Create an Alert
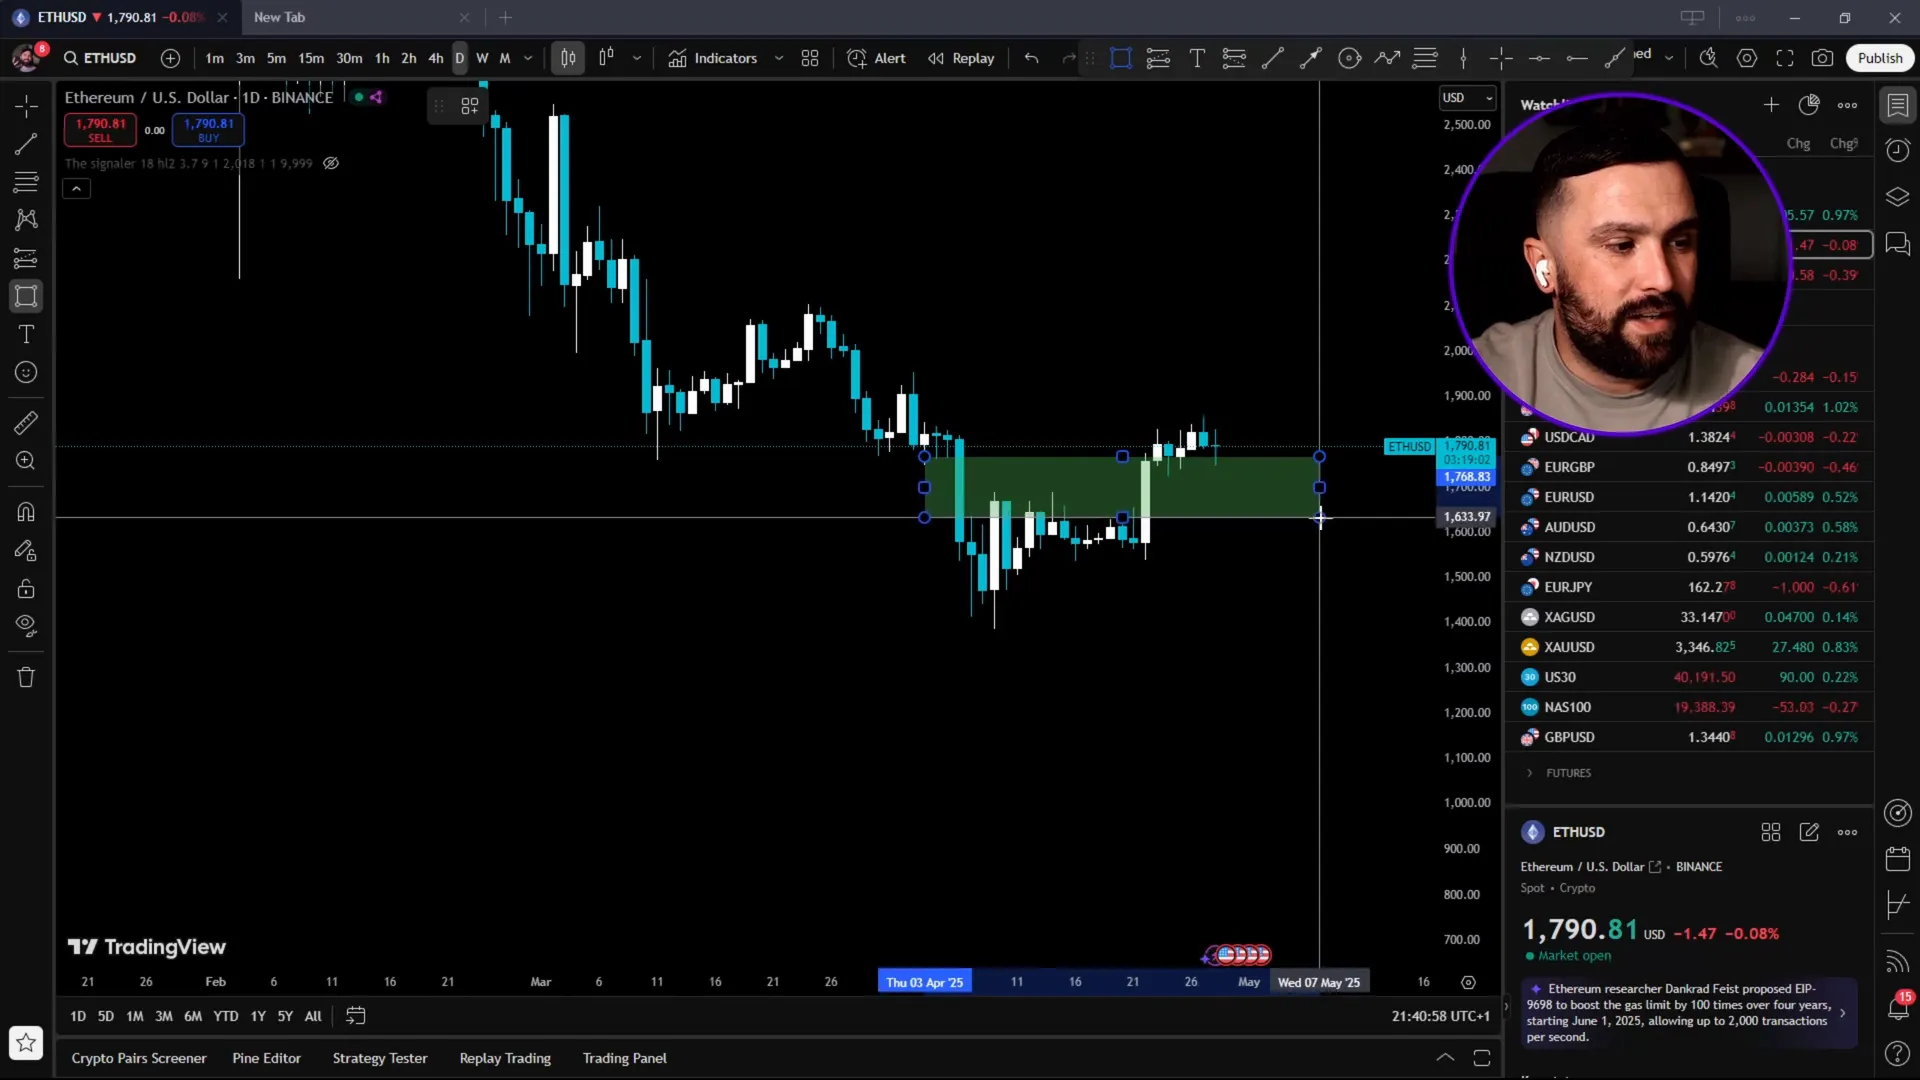This screenshot has height=1080, width=1920. coord(876,58)
